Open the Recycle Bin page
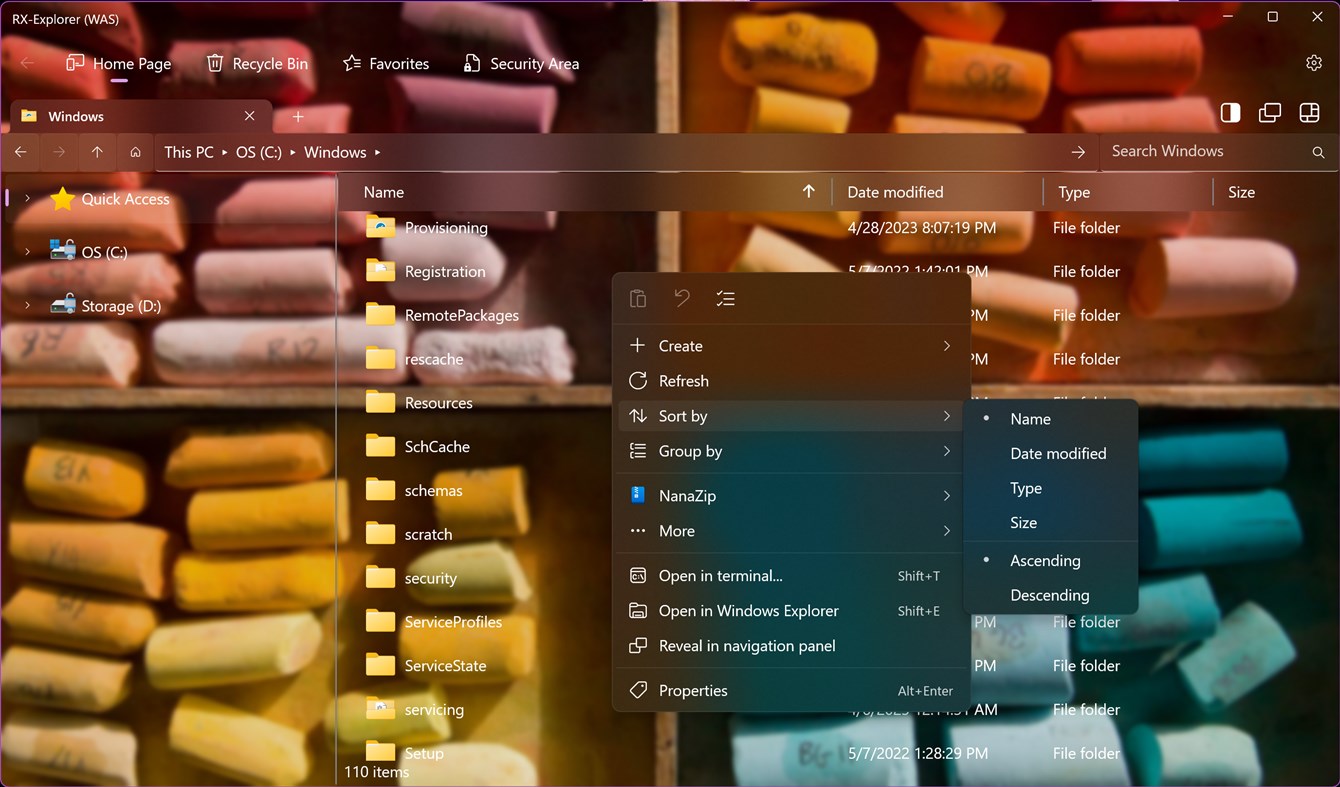The image size is (1340, 787). click(257, 63)
